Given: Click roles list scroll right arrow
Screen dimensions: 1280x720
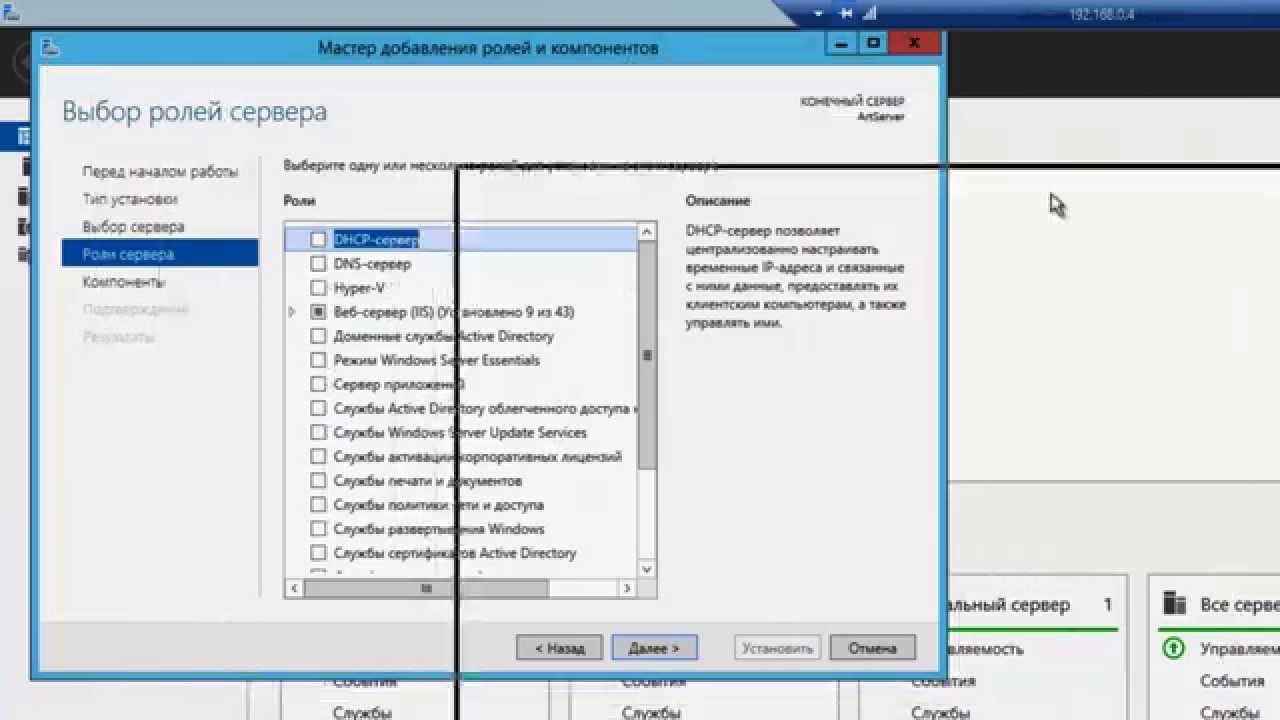Looking at the screenshot, I should click(x=628, y=589).
